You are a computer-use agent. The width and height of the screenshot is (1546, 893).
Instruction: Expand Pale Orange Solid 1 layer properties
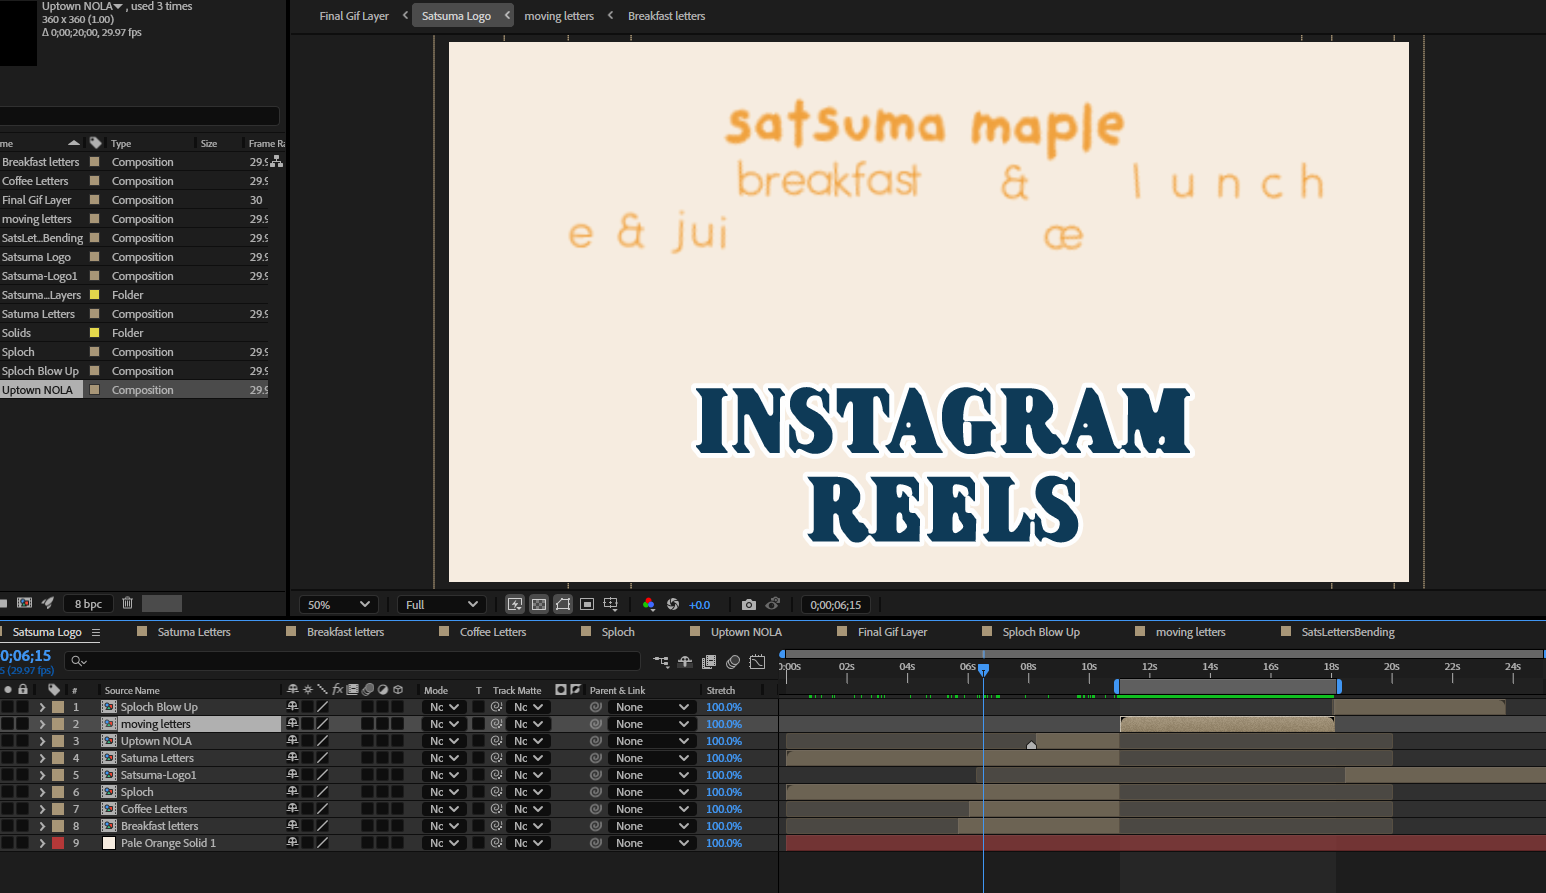click(x=42, y=843)
